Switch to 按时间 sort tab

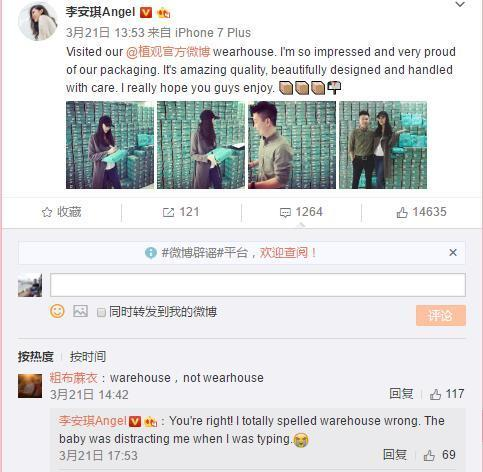[x=88, y=357]
